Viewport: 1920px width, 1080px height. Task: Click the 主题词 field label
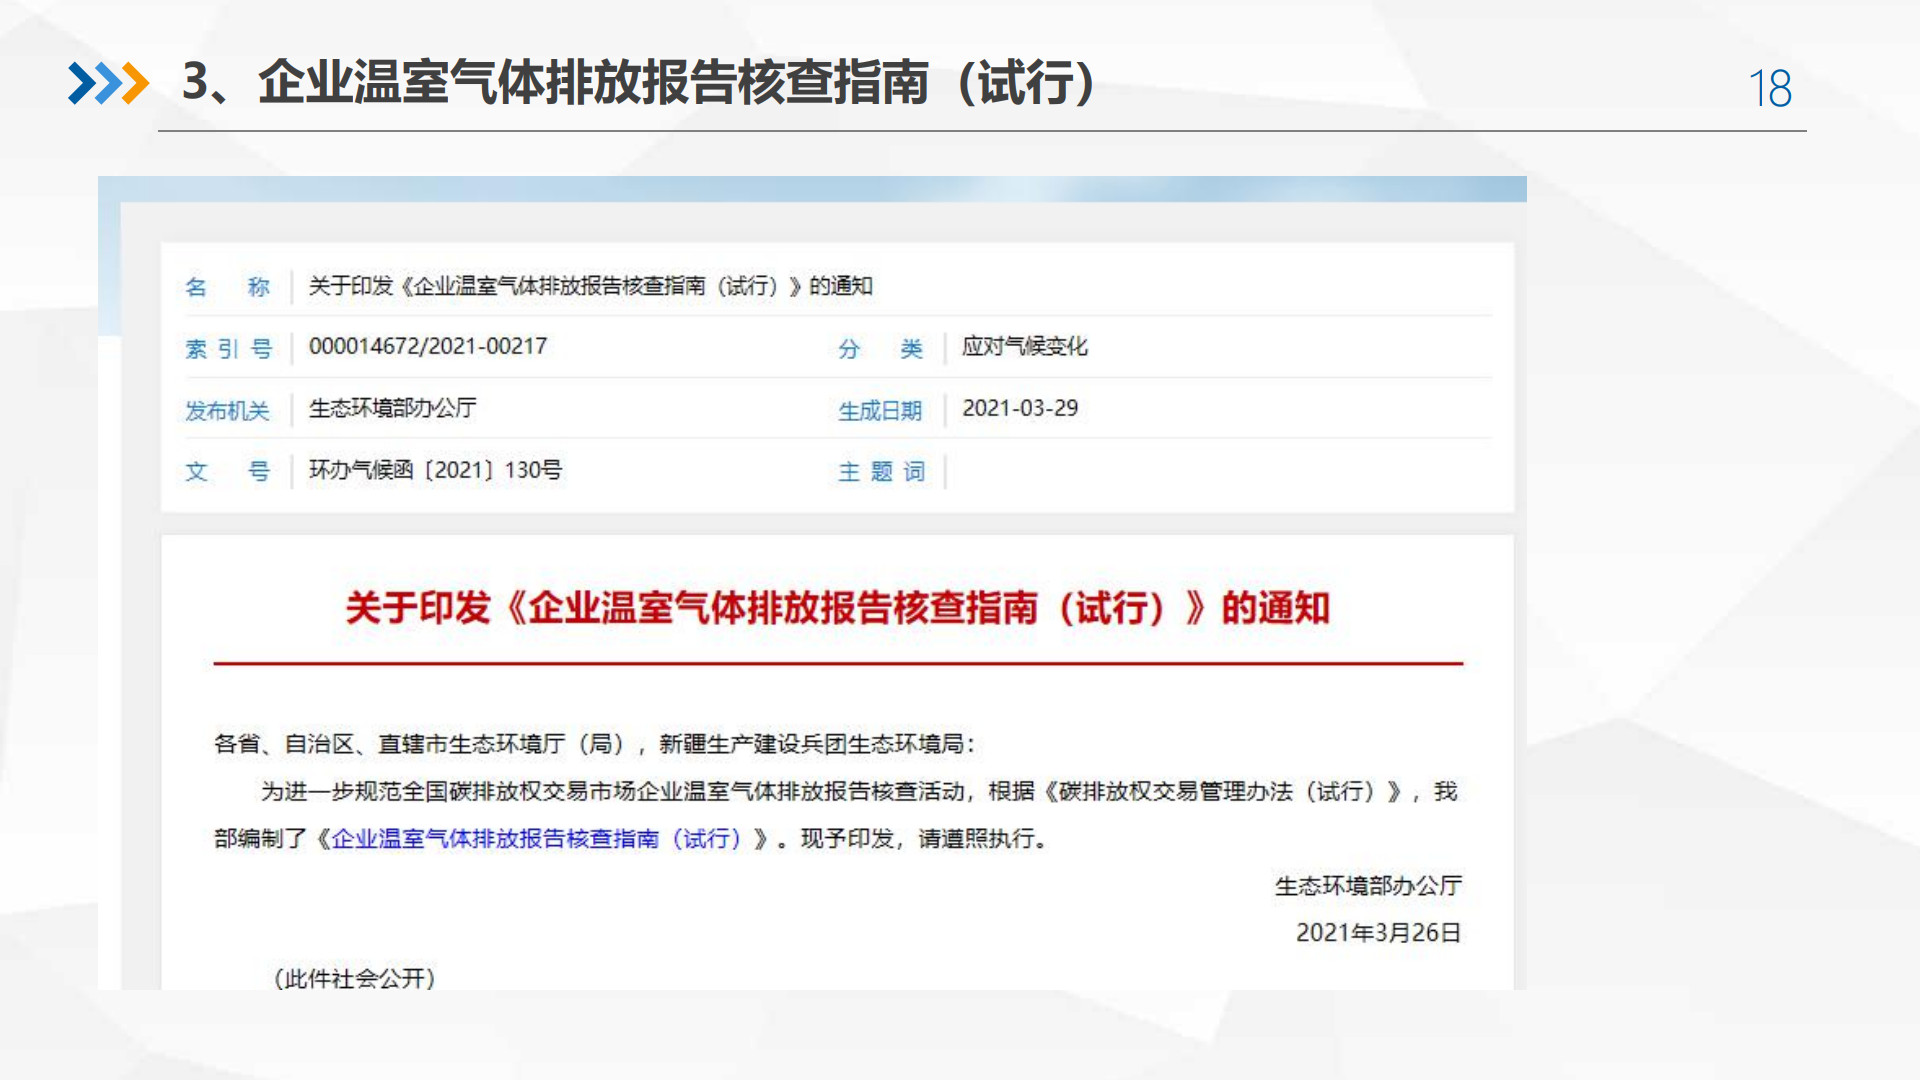(x=883, y=472)
